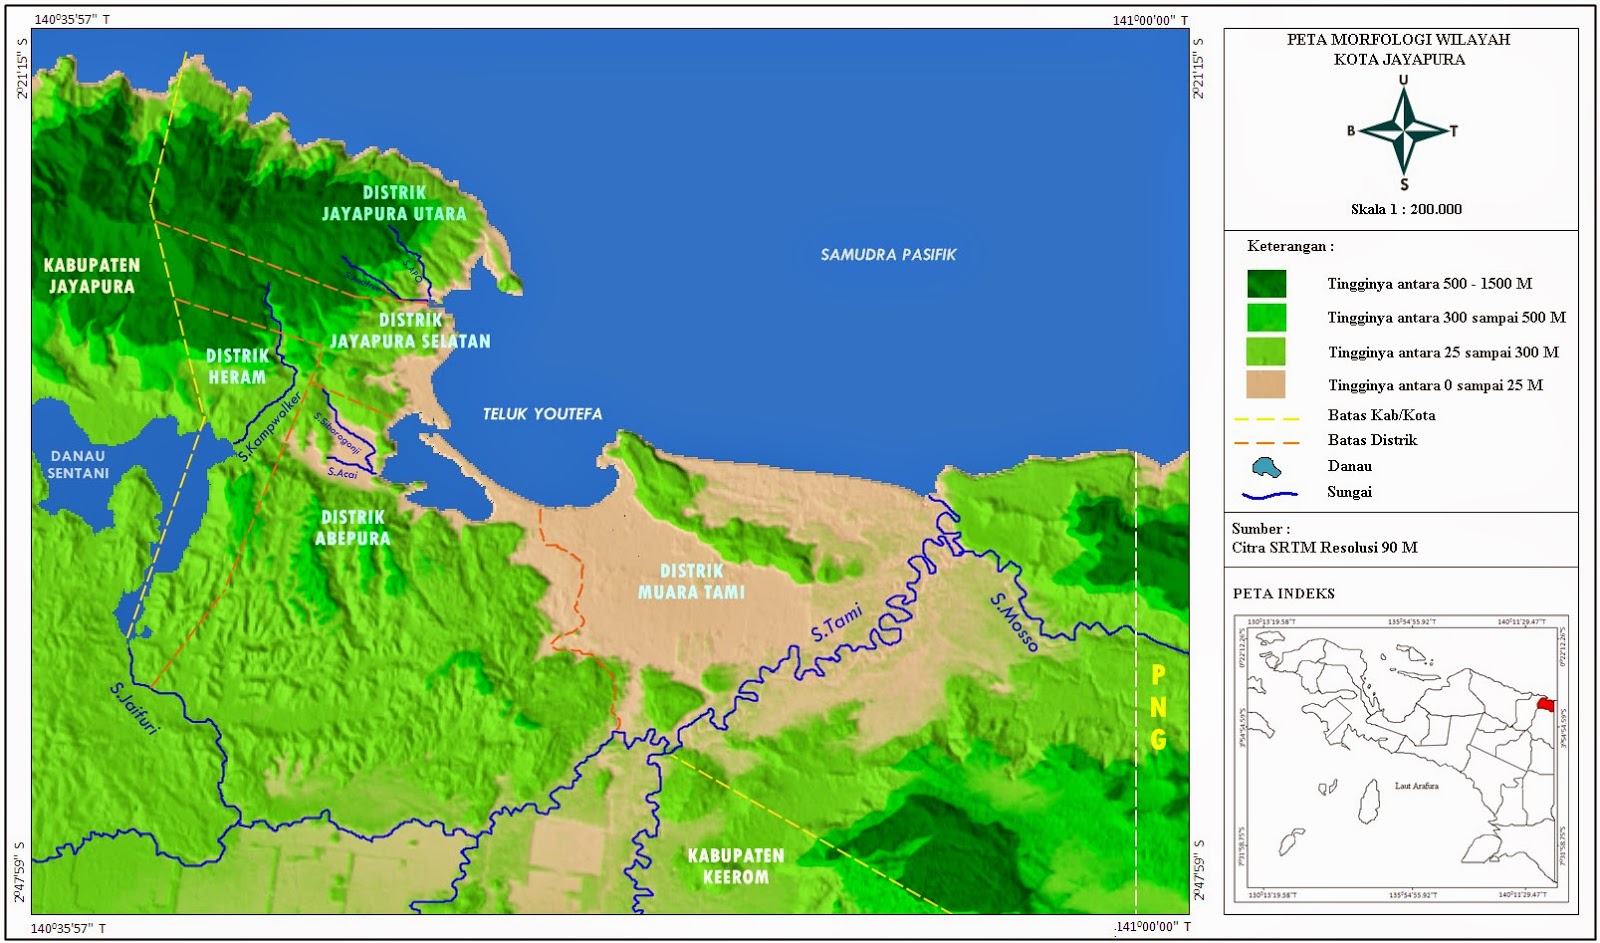Click the blue Sungai river line symbol
This screenshot has width=1600, height=943.
1269,493
